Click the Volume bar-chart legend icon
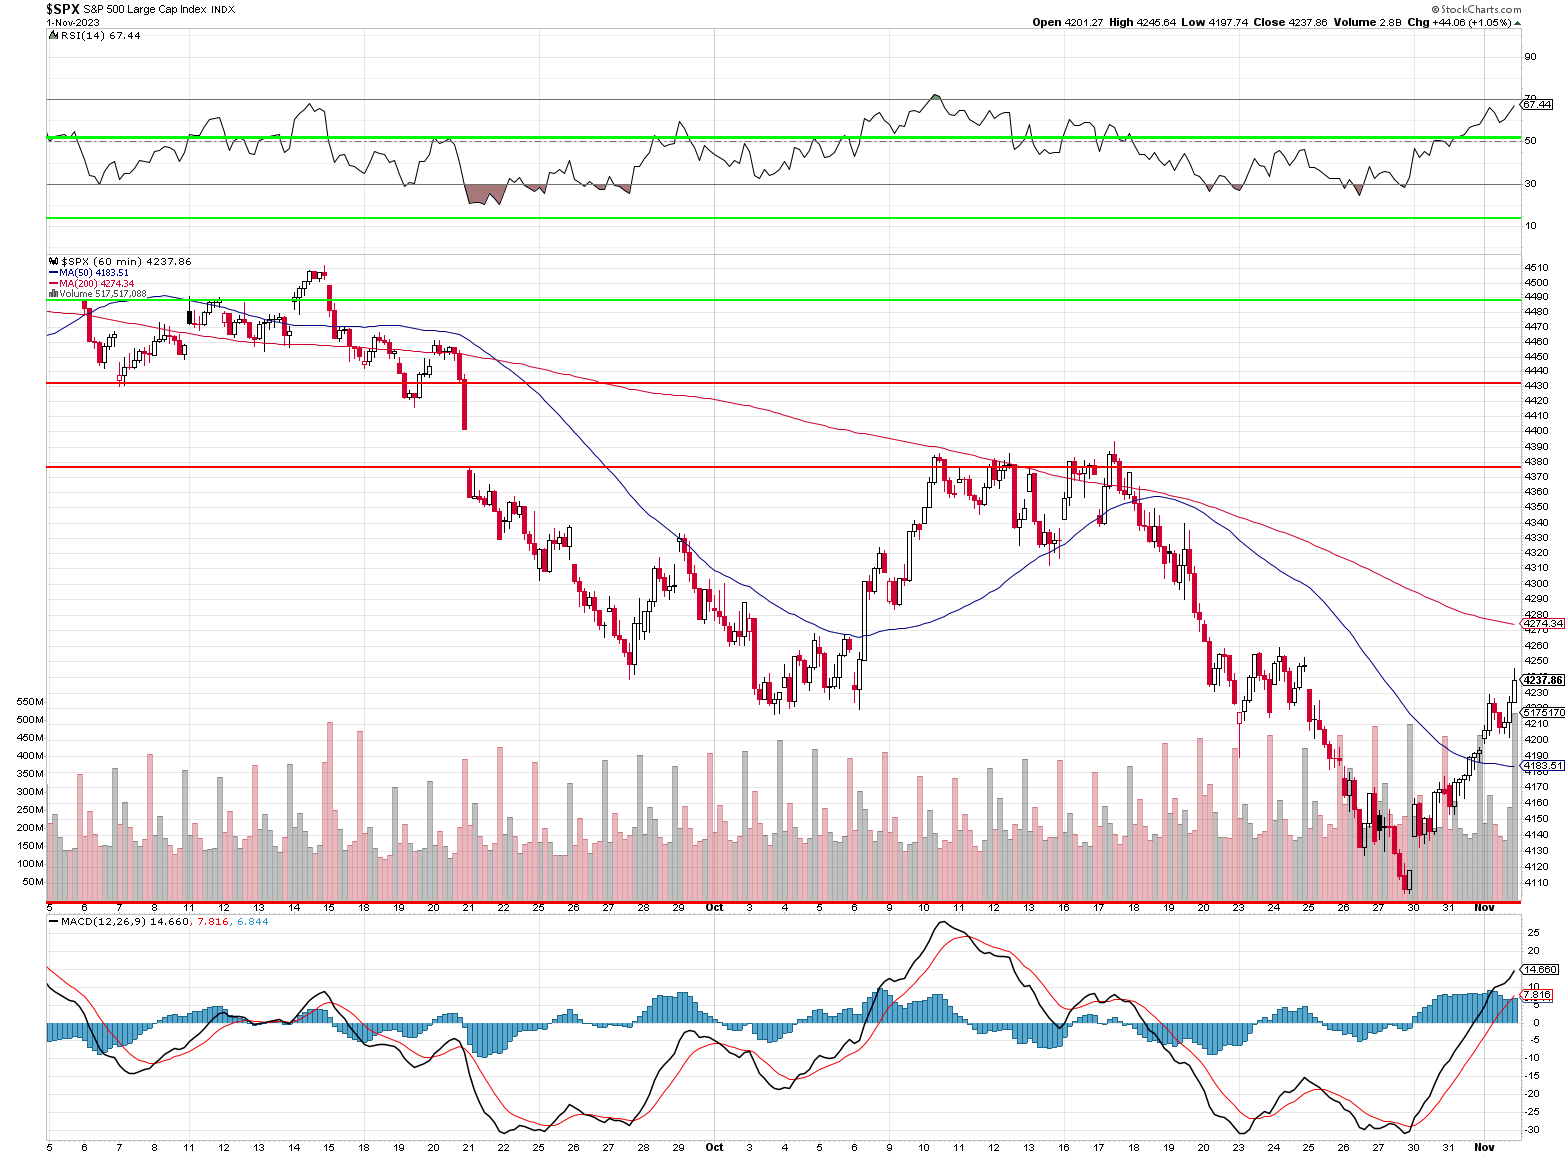 (53, 294)
